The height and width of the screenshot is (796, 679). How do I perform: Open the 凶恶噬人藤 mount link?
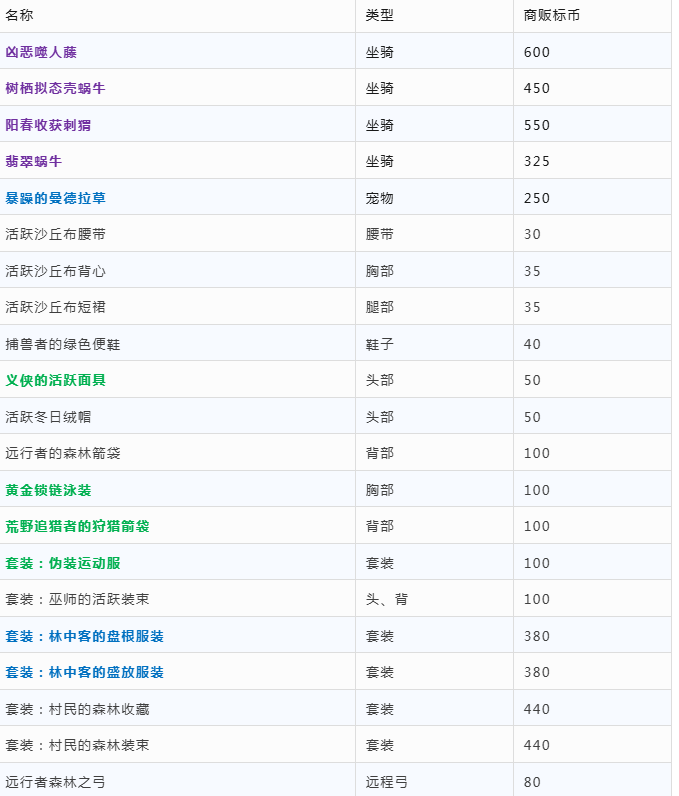[41, 52]
